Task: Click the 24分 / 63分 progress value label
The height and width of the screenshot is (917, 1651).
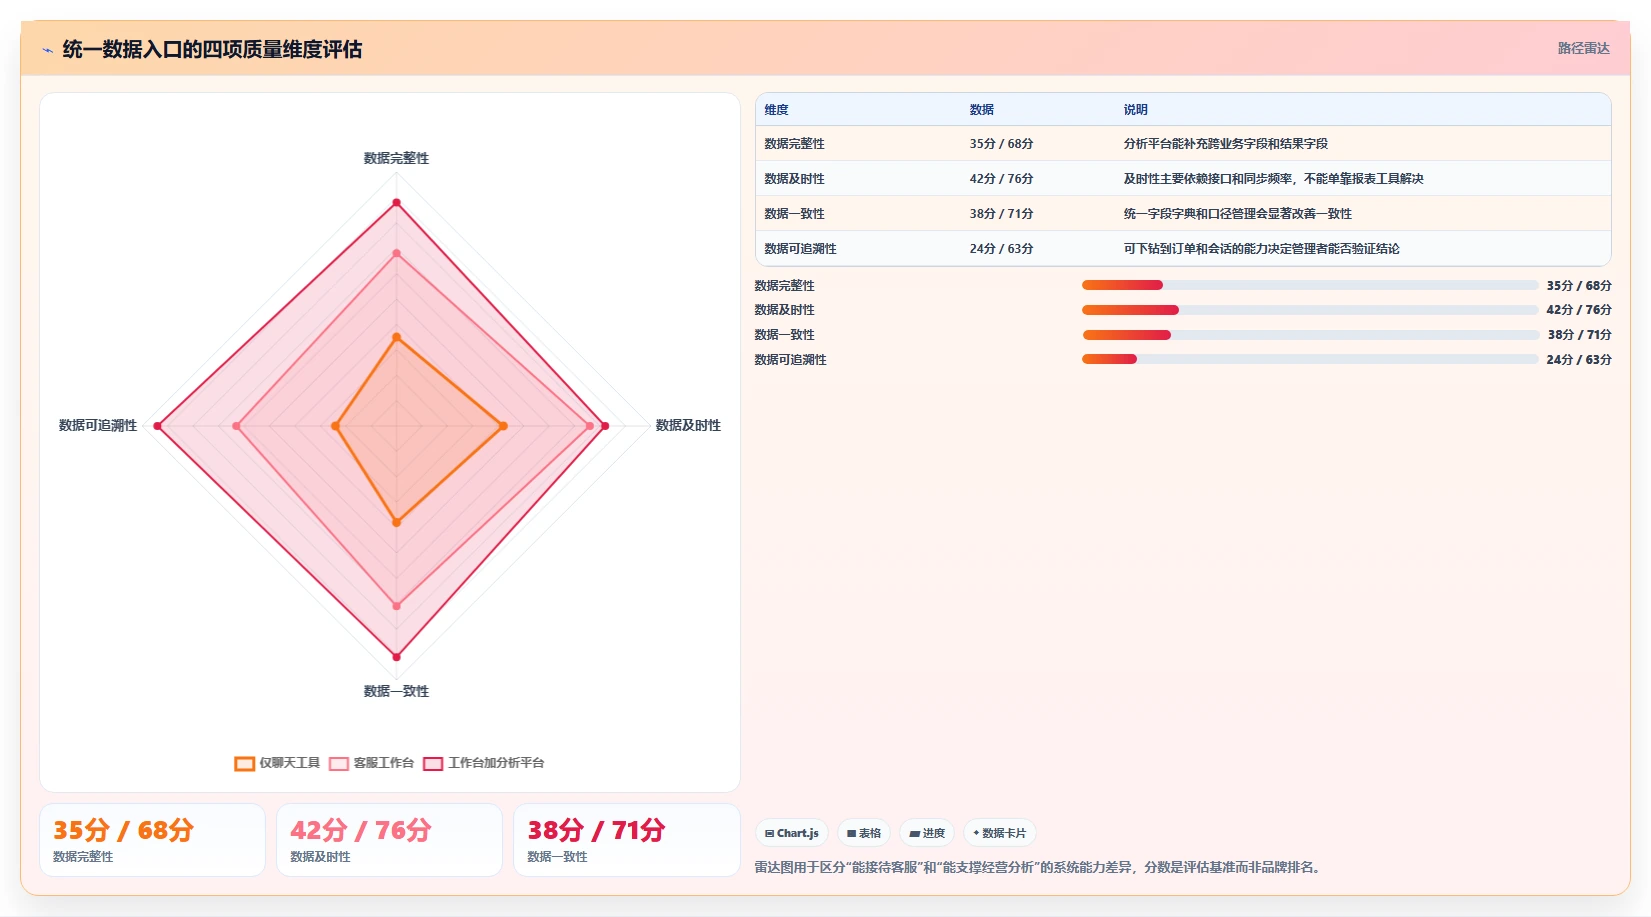Action: (1579, 360)
